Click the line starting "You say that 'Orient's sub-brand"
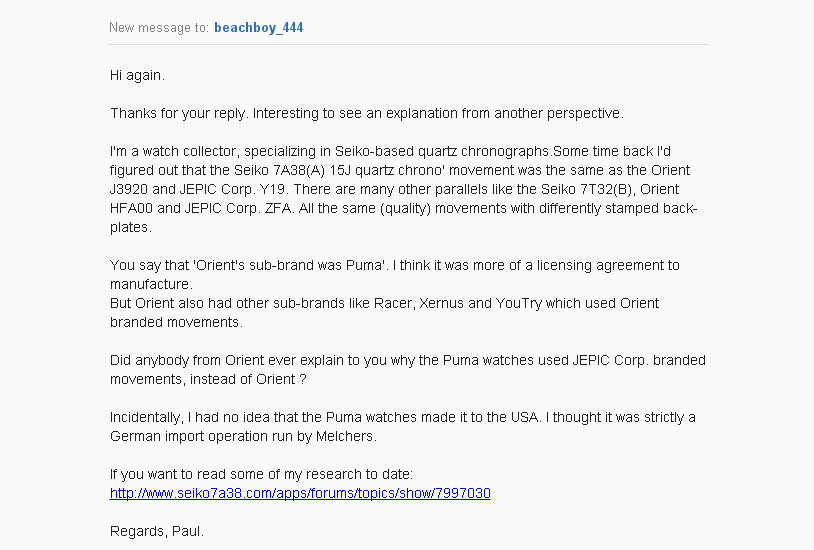 click(x=395, y=265)
